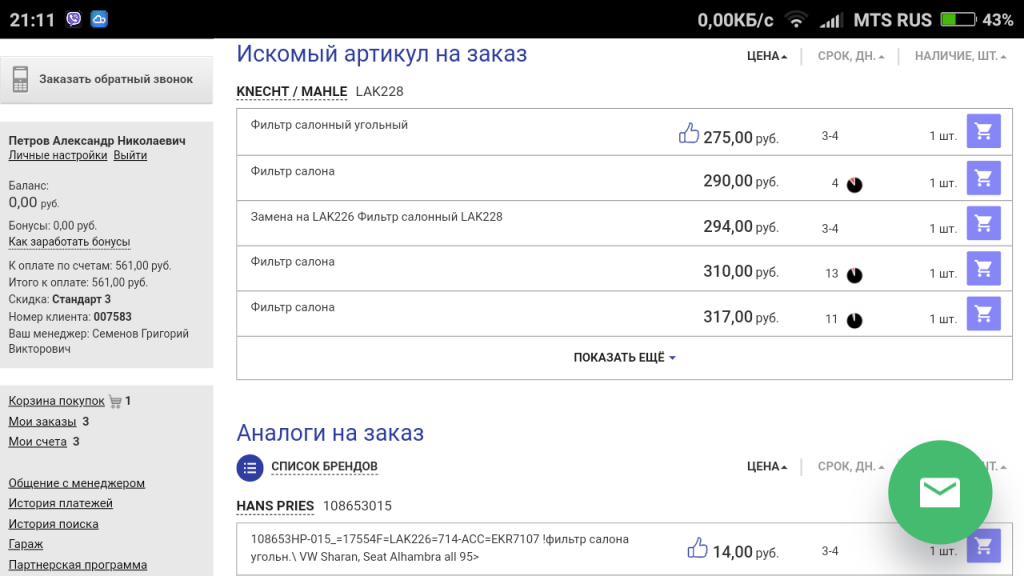Open the brand list icon button

coord(250,467)
